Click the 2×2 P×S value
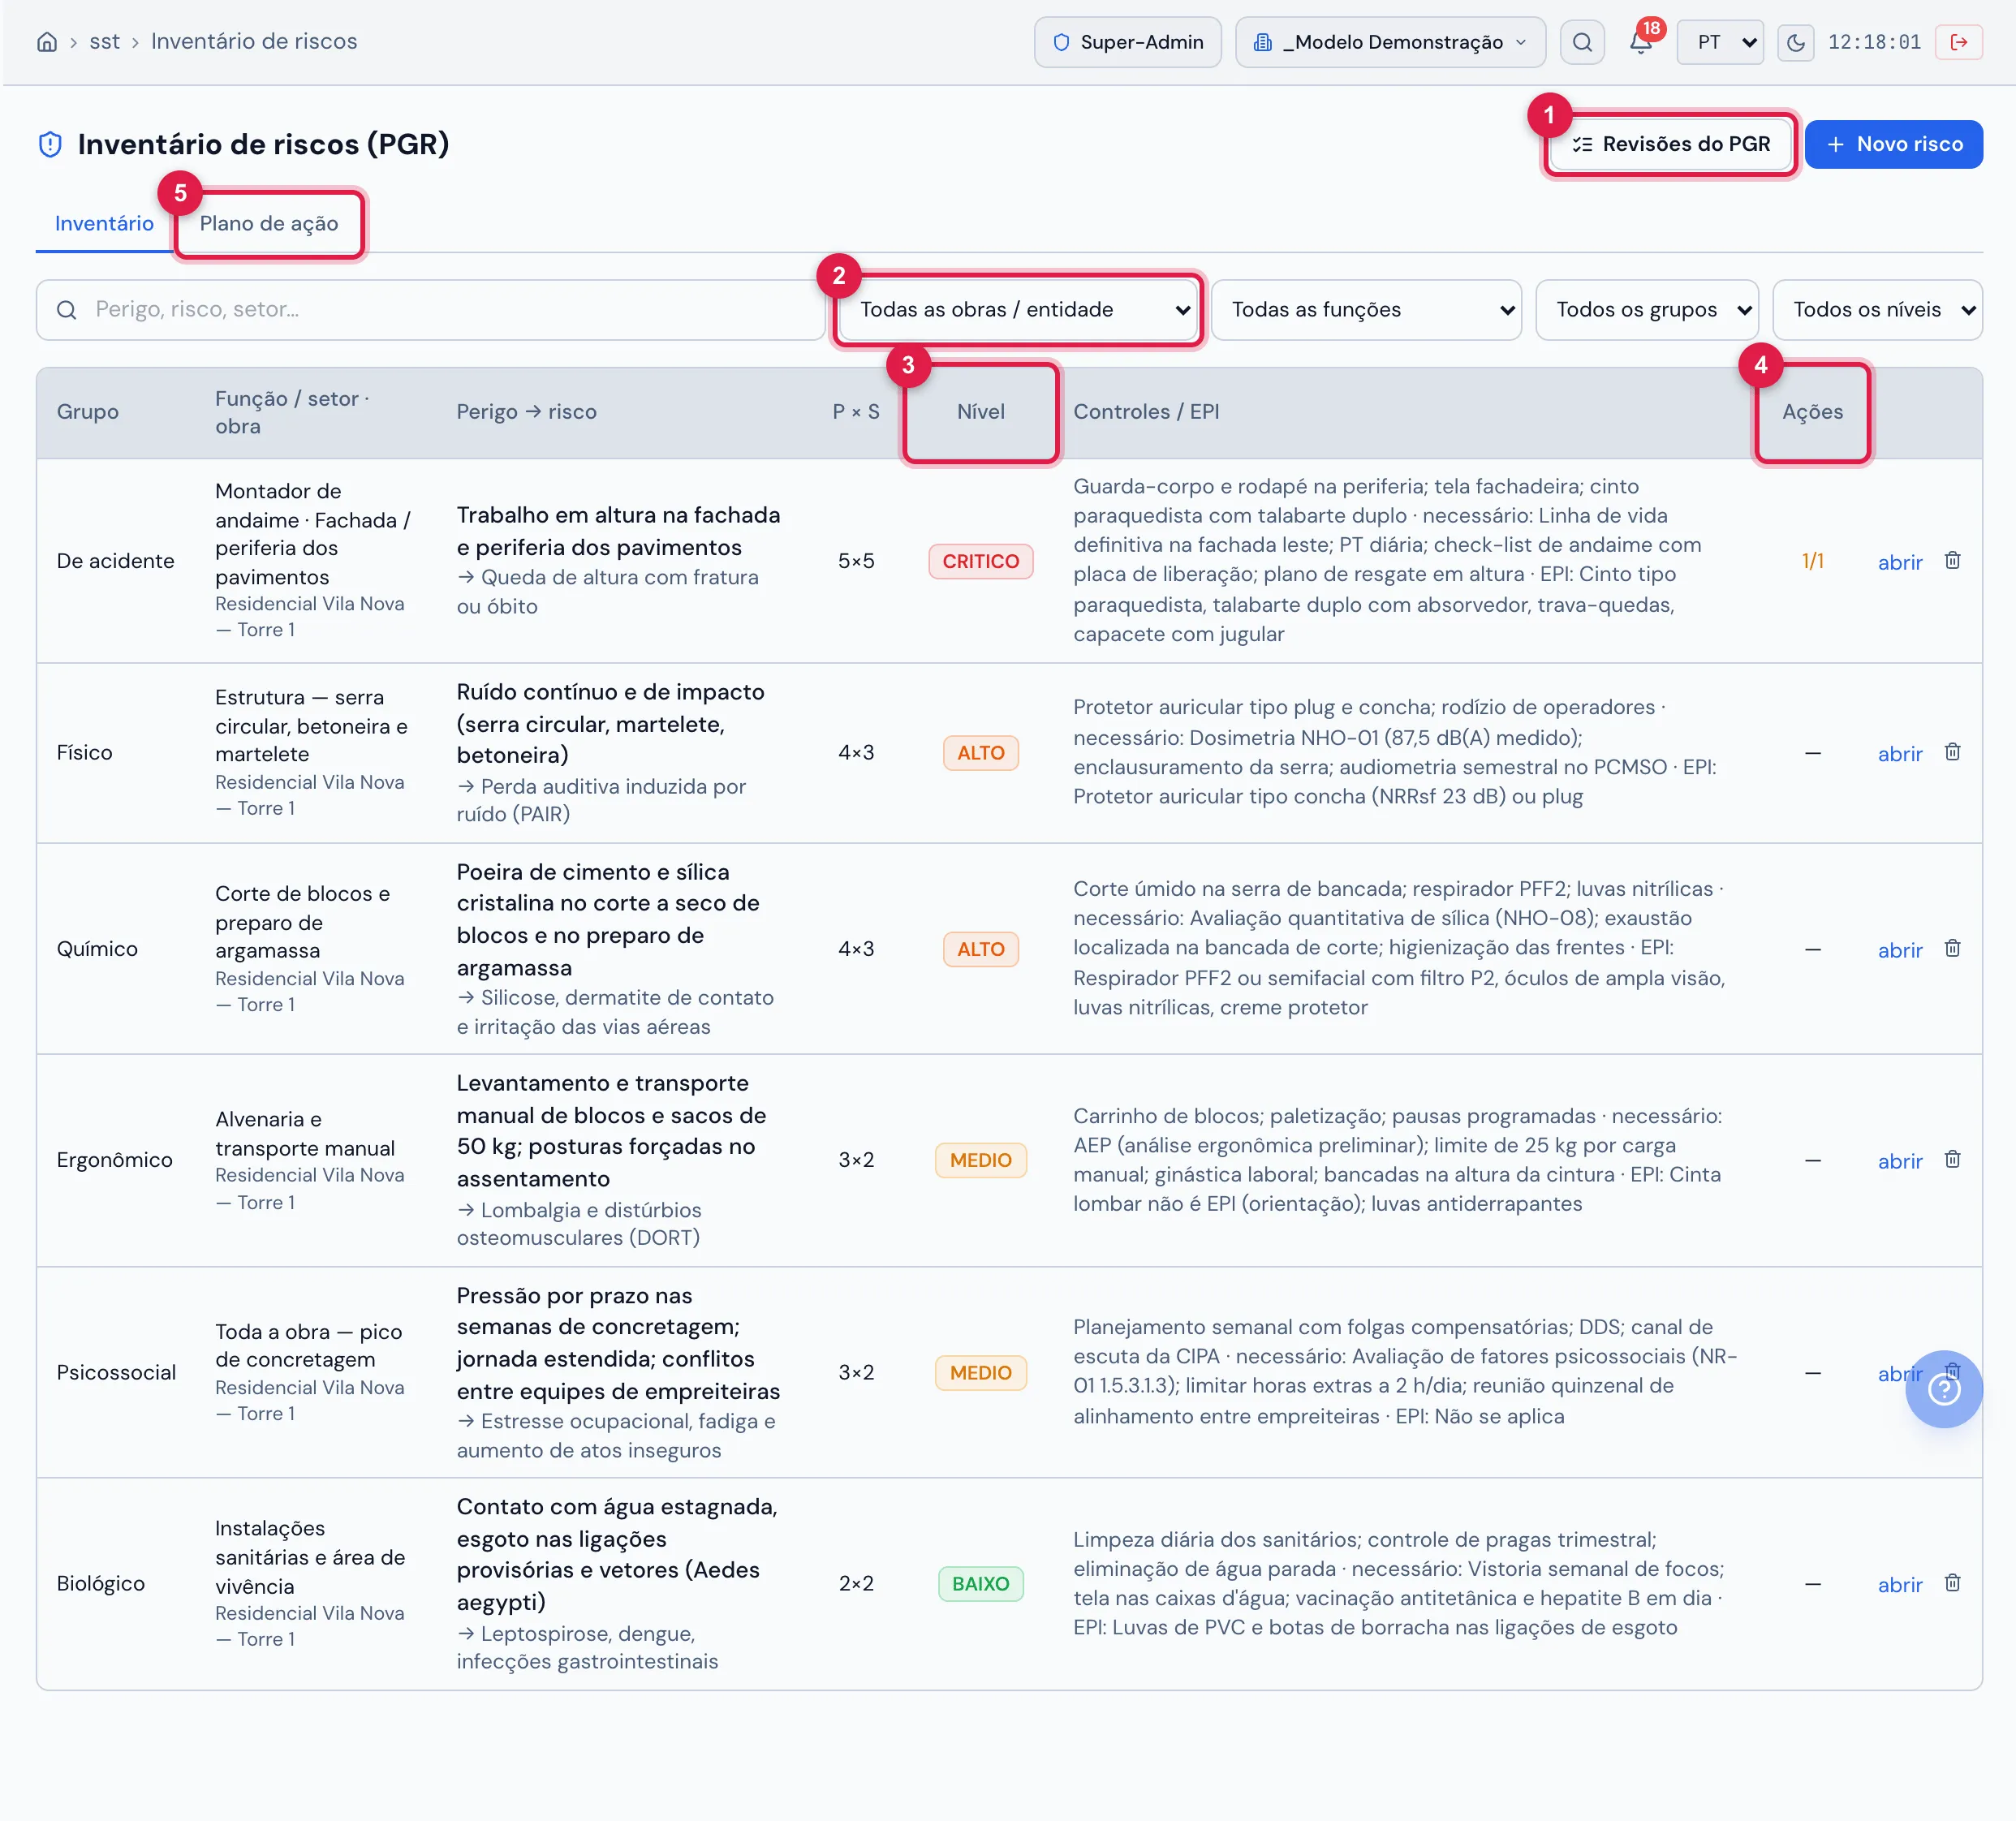The image size is (2016, 1821). point(856,1583)
